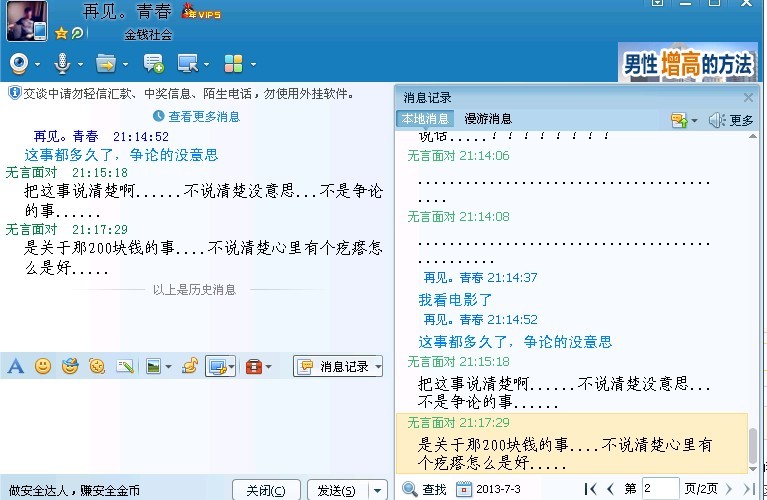Send a window shake nudge
The image size is (767, 500).
click(97, 367)
